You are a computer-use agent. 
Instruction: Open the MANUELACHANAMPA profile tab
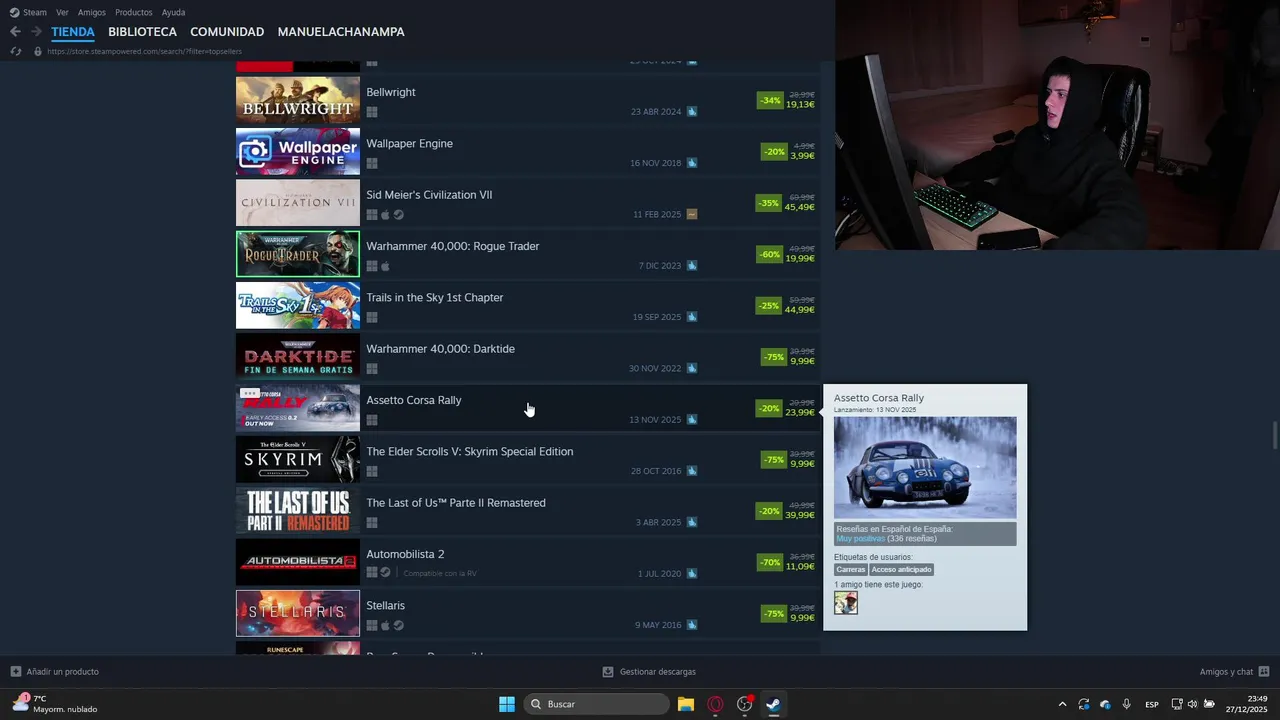341,32
